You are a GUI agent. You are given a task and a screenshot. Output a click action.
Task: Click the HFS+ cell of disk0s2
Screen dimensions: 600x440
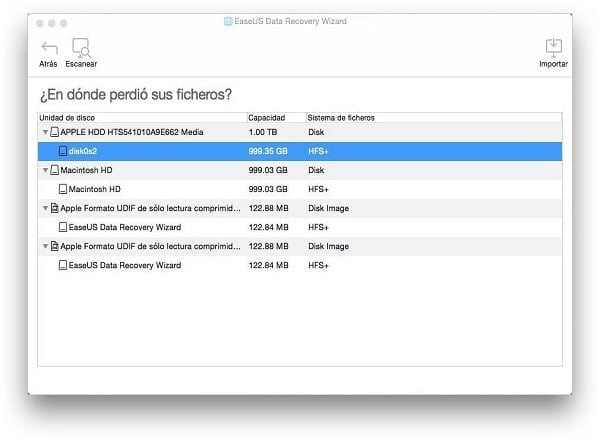coord(318,151)
